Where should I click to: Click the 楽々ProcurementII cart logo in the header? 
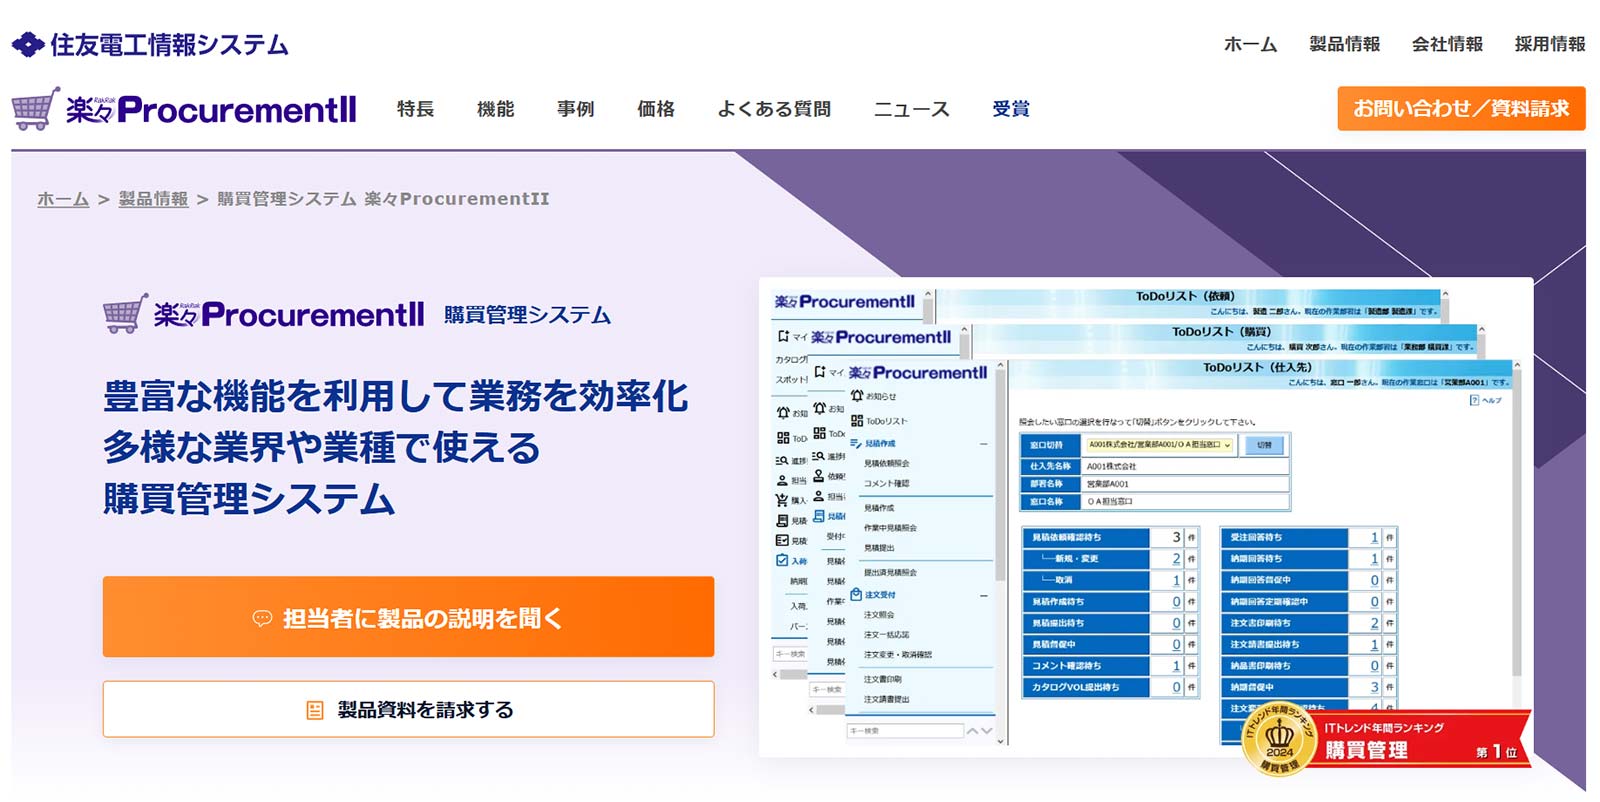[184, 108]
